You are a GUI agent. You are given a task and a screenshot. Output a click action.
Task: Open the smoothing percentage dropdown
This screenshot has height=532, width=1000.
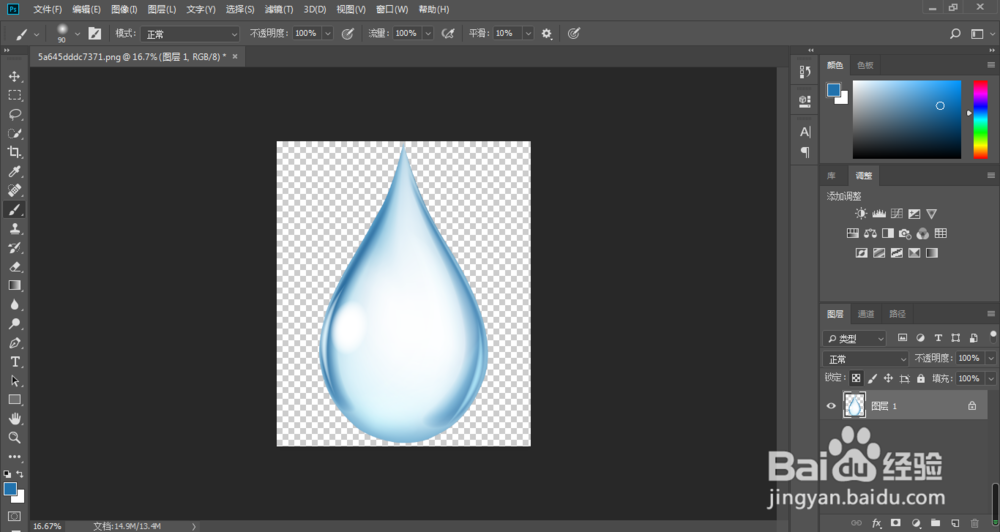[x=528, y=33]
